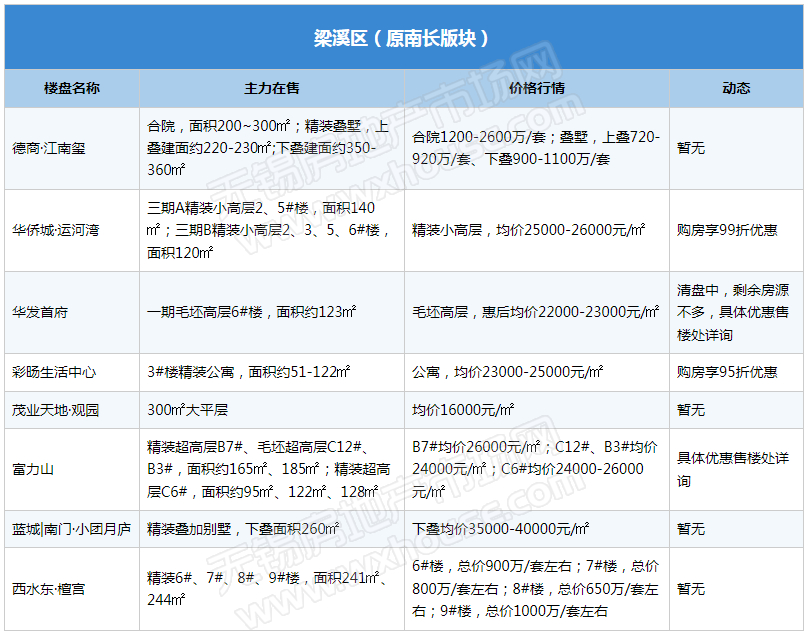Select the 300㎡大平层 listing cell

188,410
